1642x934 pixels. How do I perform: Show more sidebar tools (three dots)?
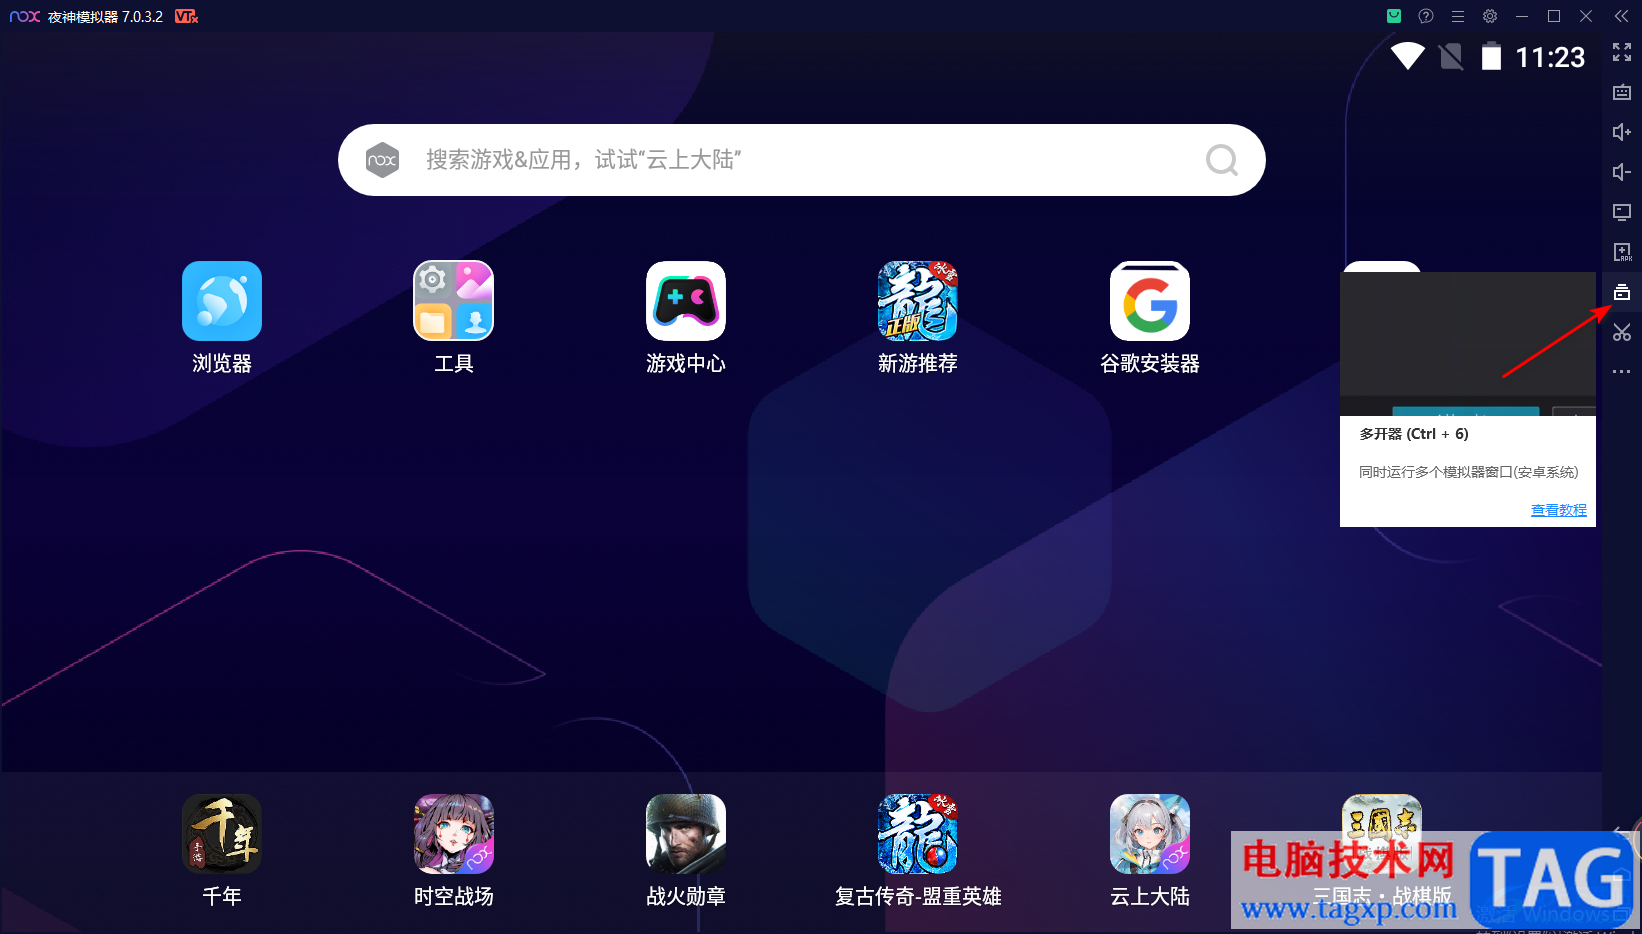point(1622,372)
